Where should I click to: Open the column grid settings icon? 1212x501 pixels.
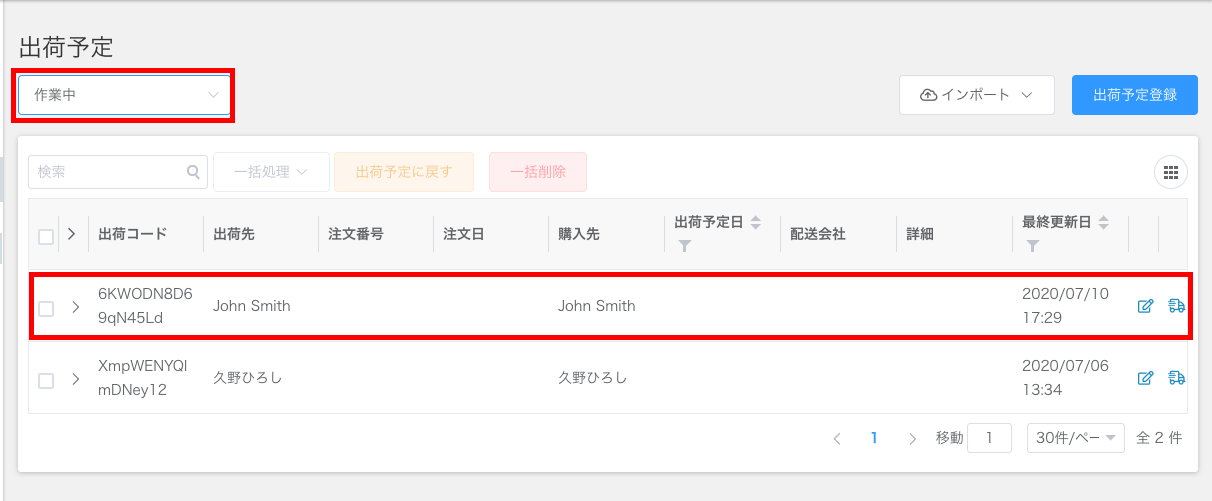[x=1171, y=172]
